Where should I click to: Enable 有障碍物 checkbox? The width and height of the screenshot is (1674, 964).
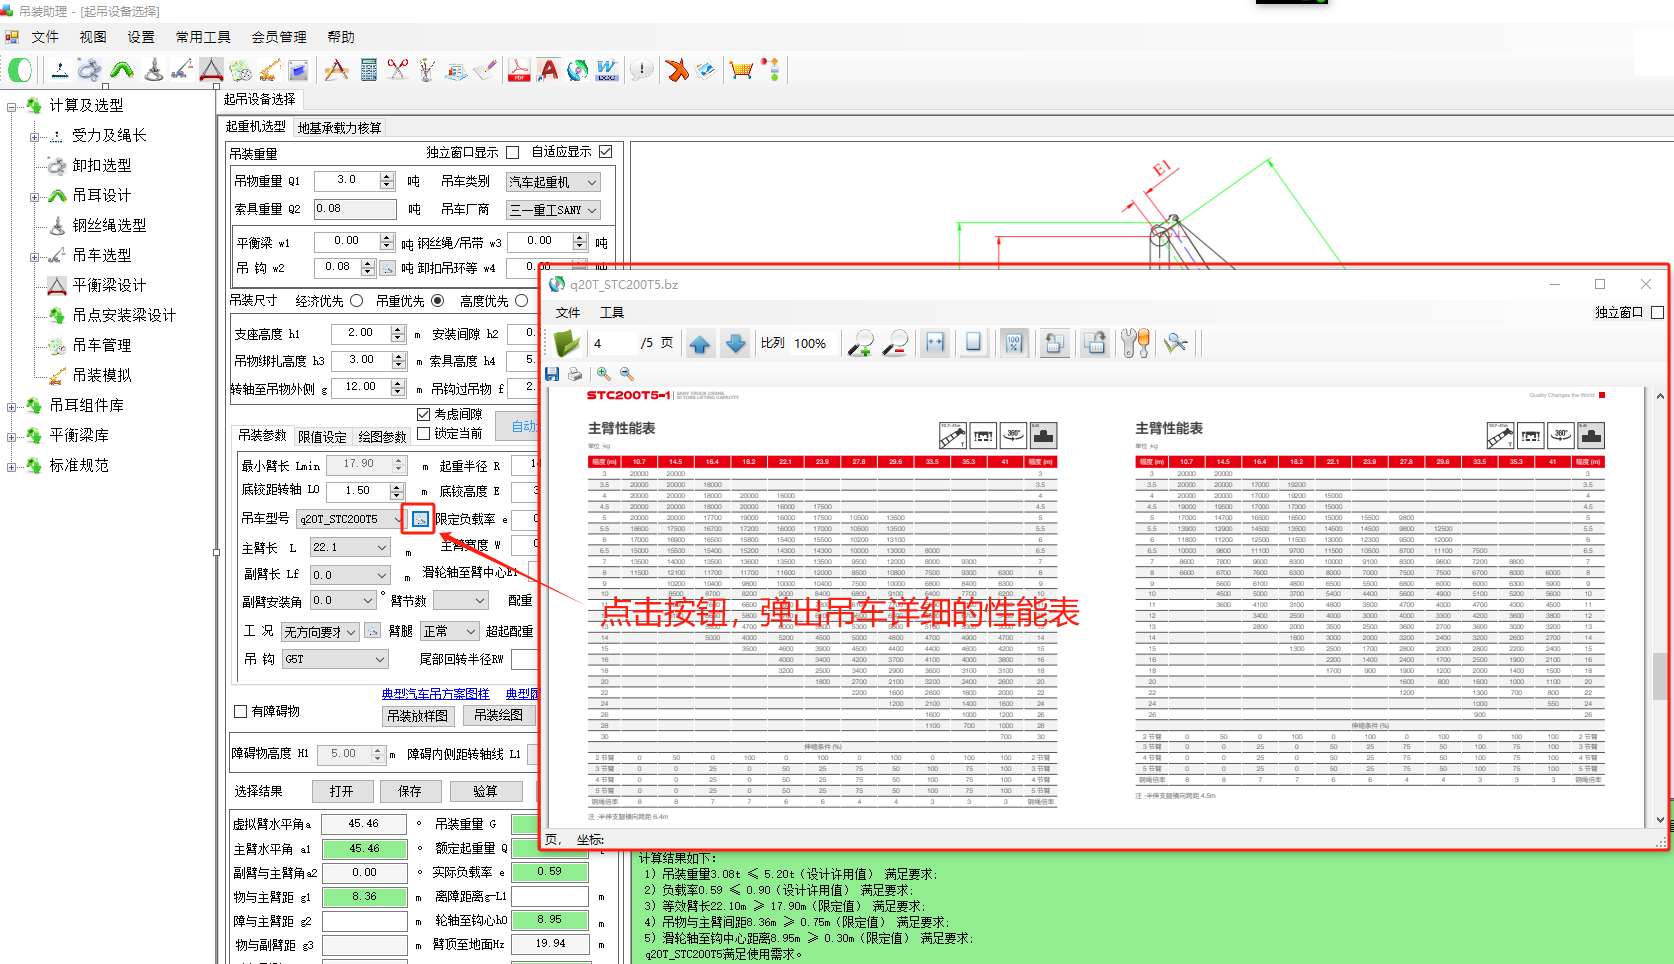(240, 712)
